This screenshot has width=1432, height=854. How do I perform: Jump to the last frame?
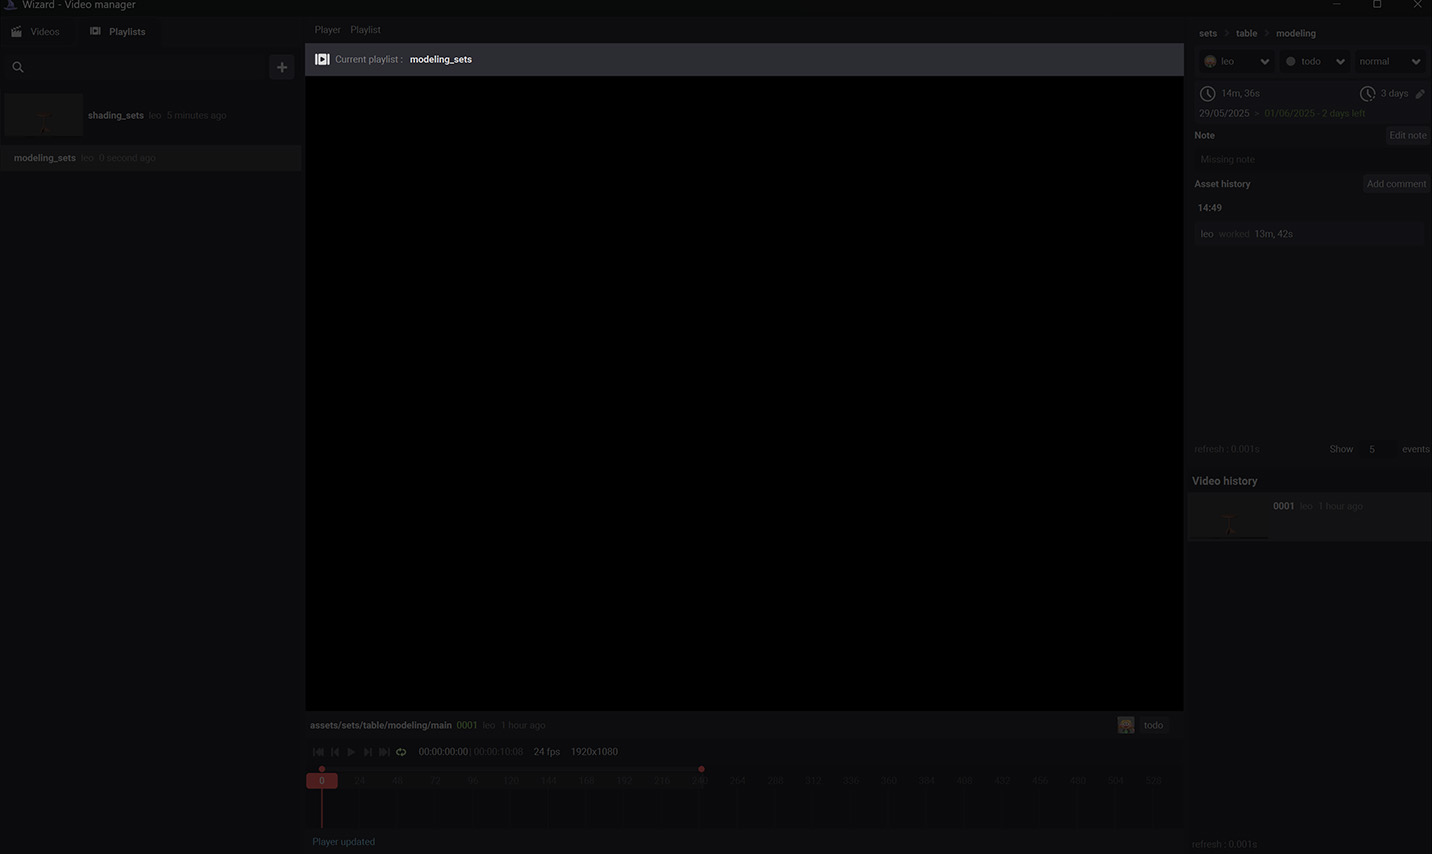[x=384, y=752]
